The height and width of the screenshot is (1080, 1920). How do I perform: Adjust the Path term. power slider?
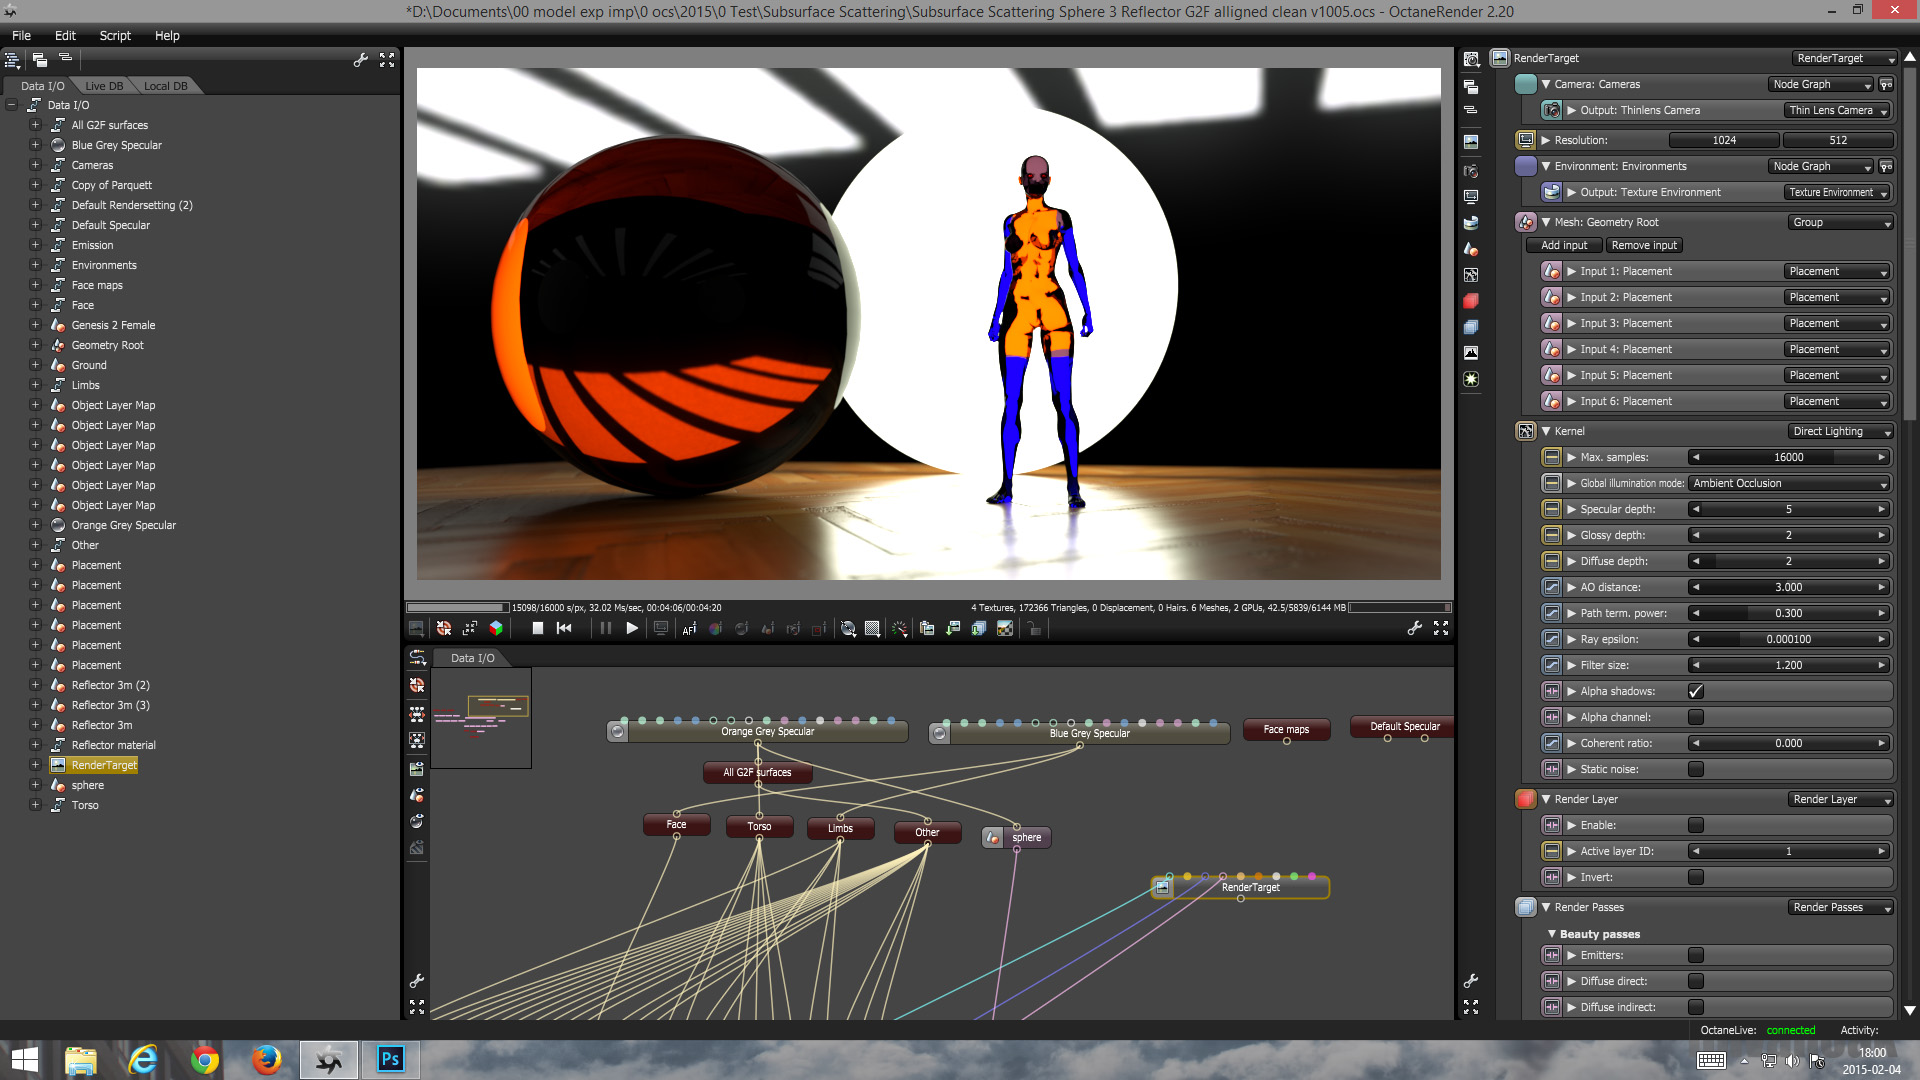pyautogui.click(x=1788, y=613)
